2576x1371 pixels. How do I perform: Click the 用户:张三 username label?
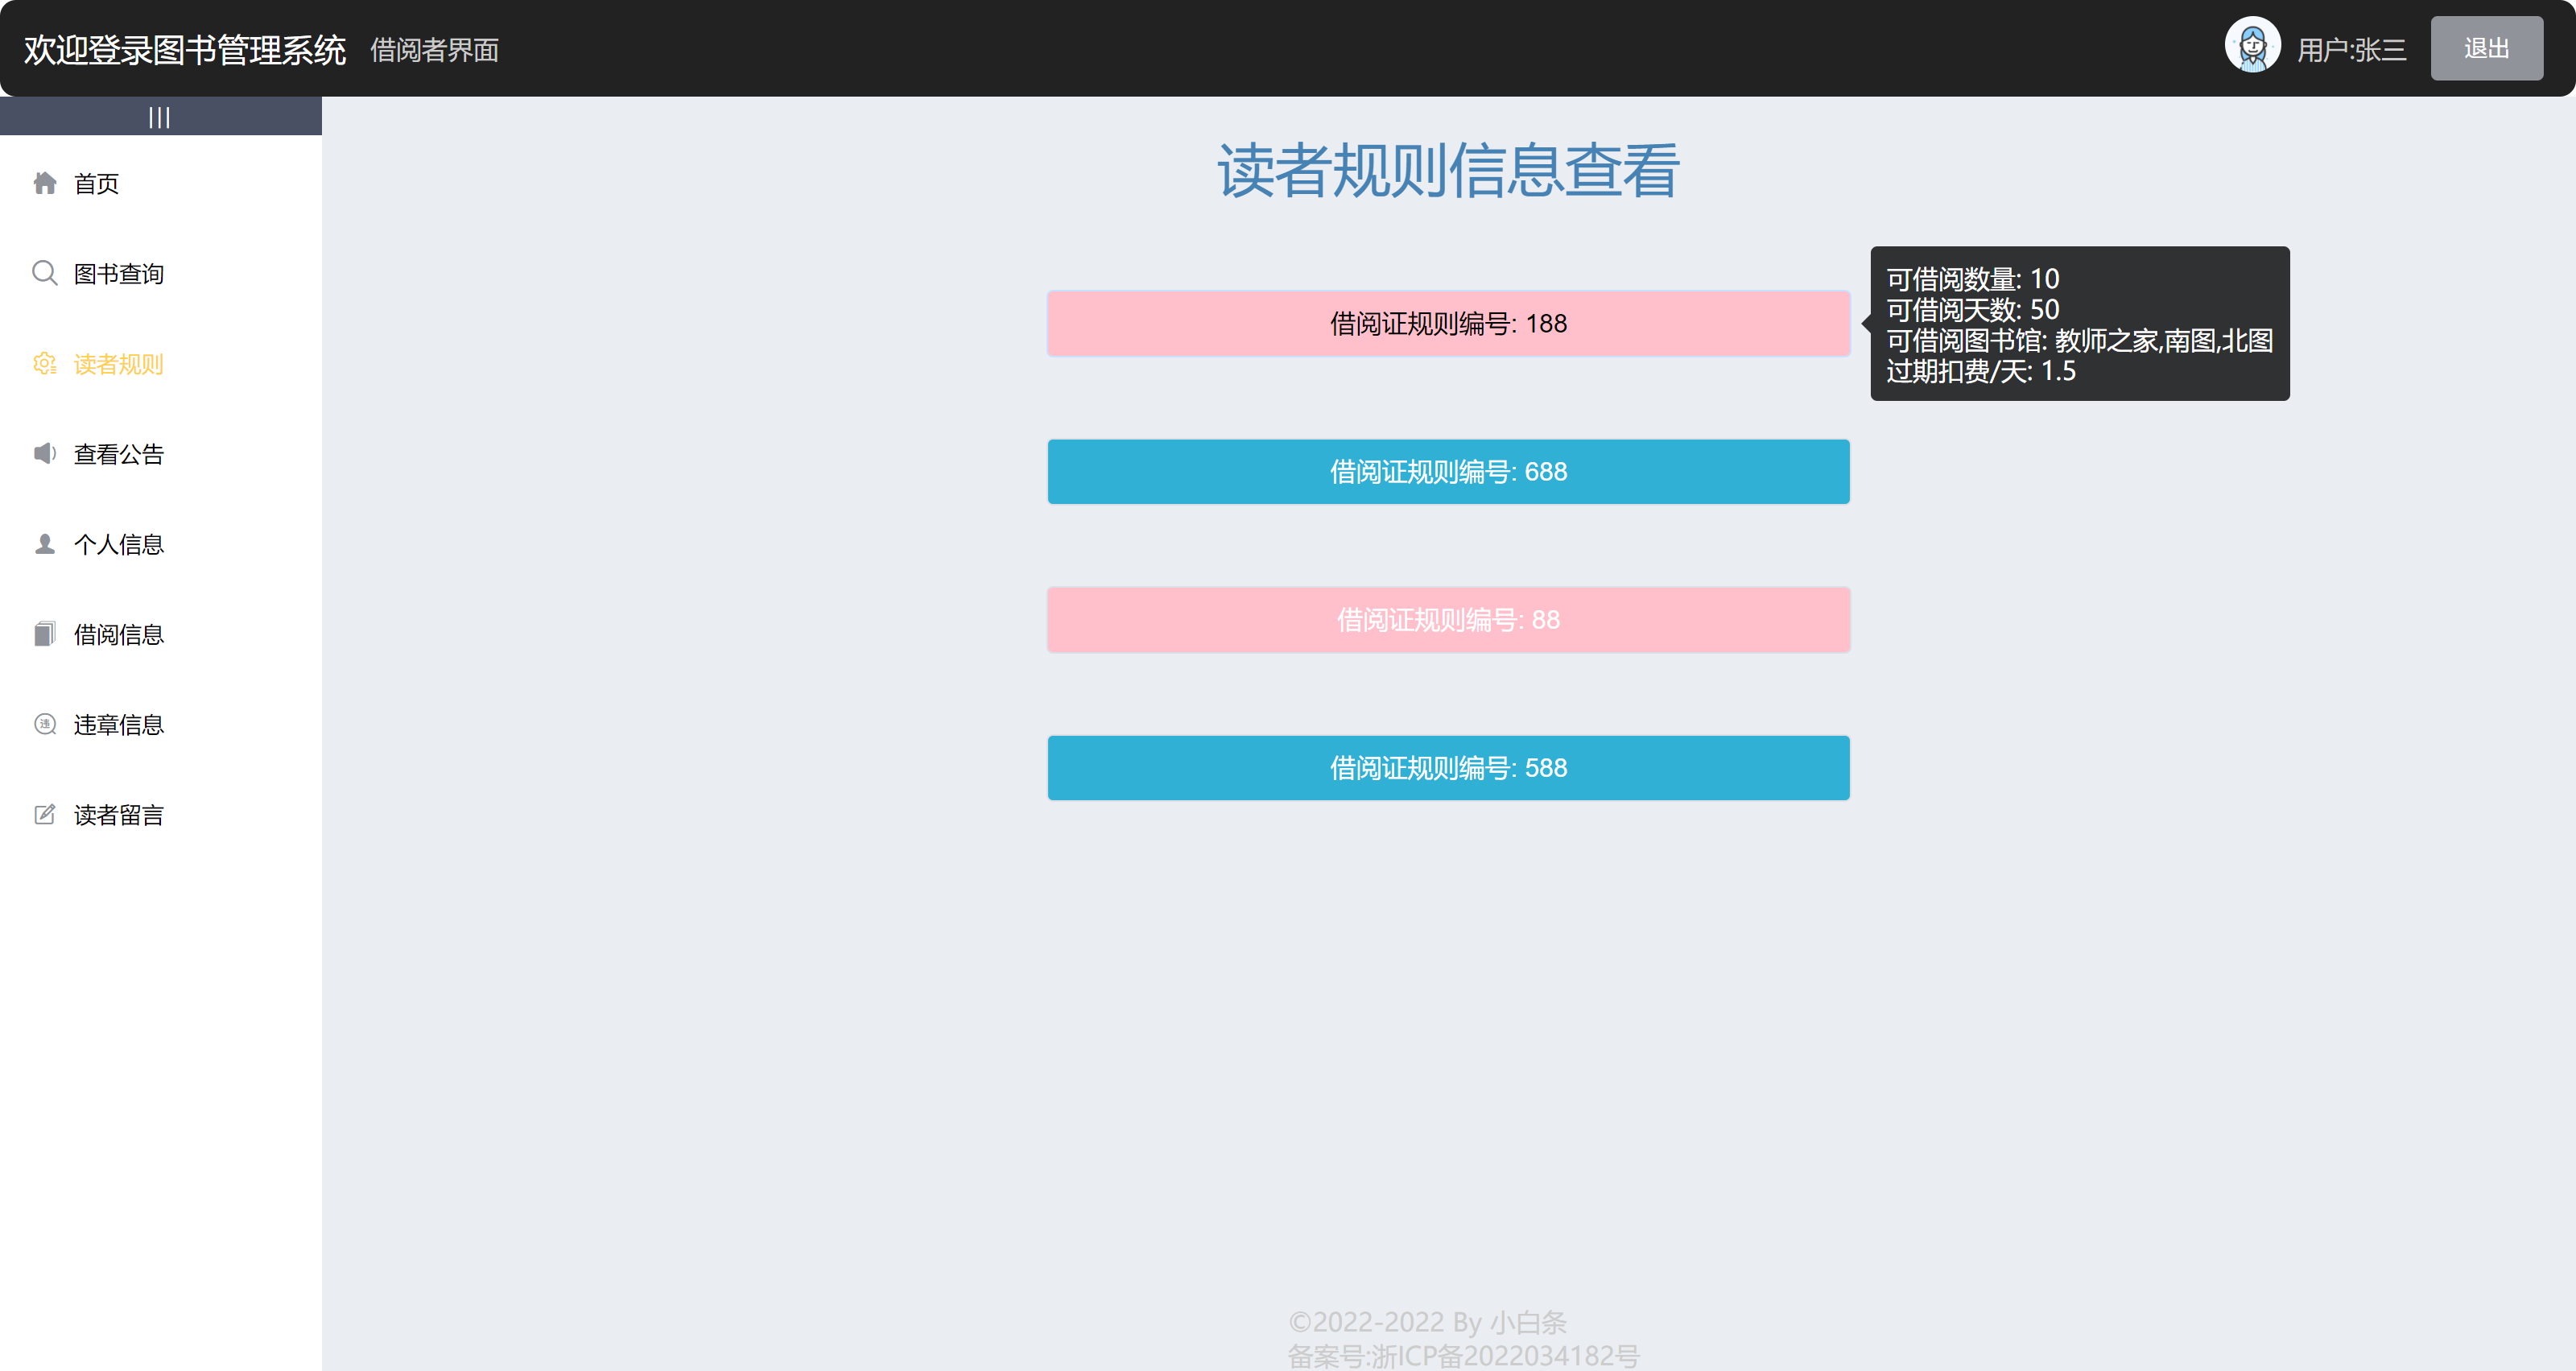pos(2351,50)
